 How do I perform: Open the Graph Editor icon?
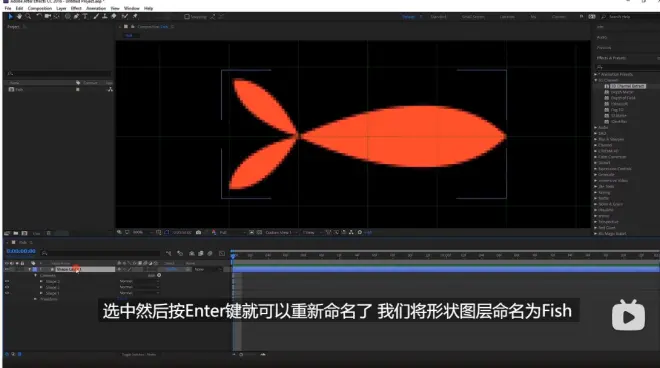pos(222,253)
